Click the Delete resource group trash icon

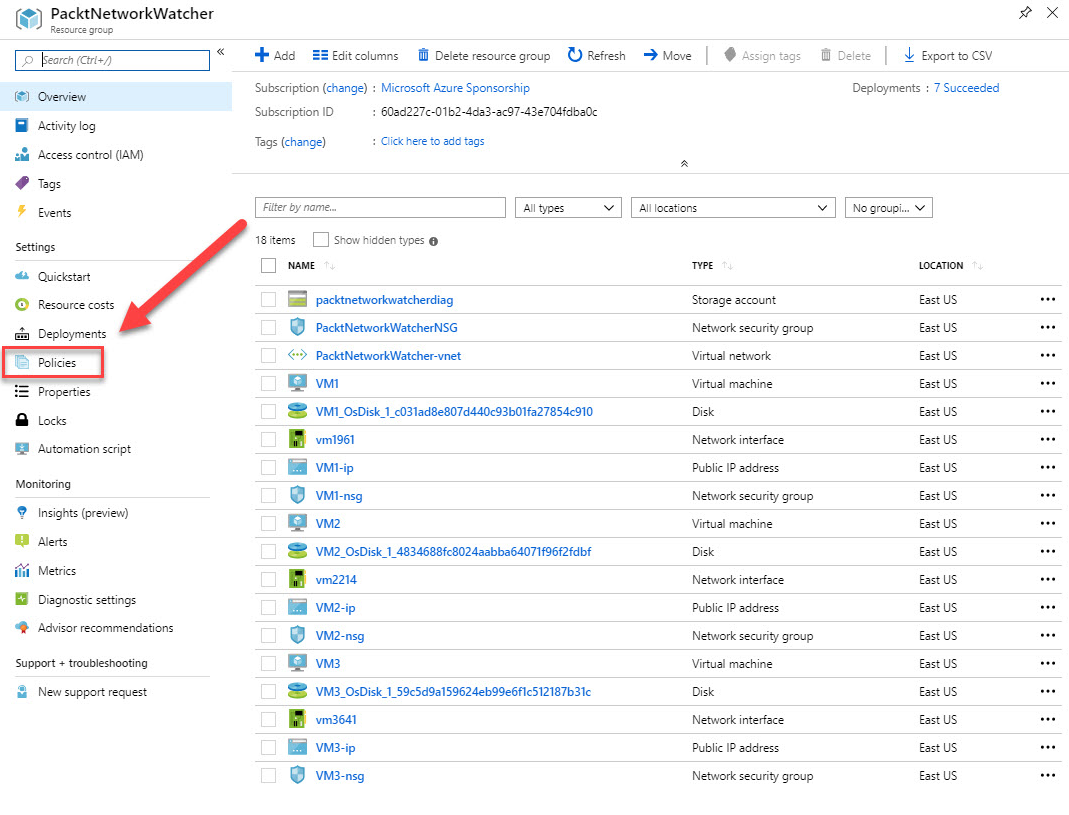pyautogui.click(x=423, y=55)
